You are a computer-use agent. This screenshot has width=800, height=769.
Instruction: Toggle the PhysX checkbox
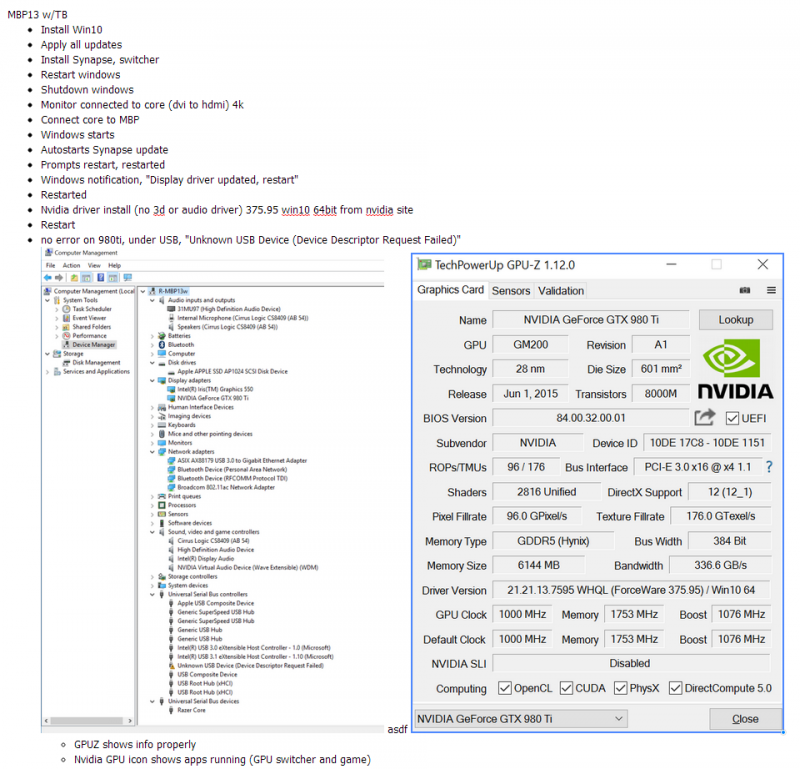tap(620, 688)
